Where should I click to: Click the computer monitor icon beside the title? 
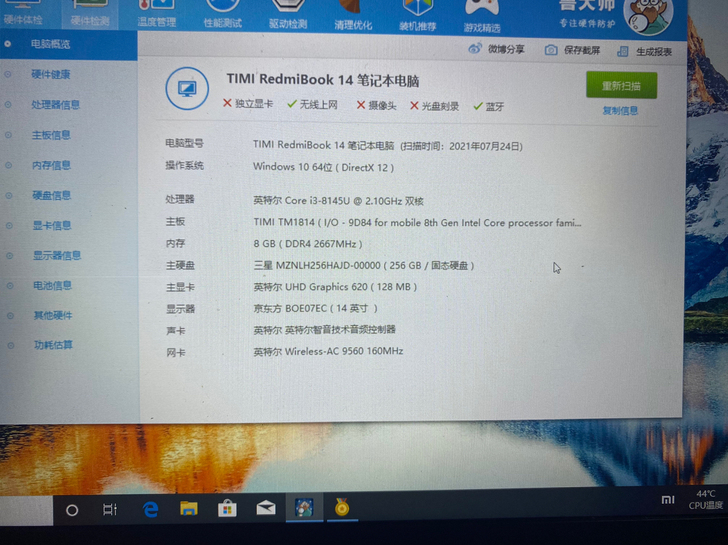187,88
